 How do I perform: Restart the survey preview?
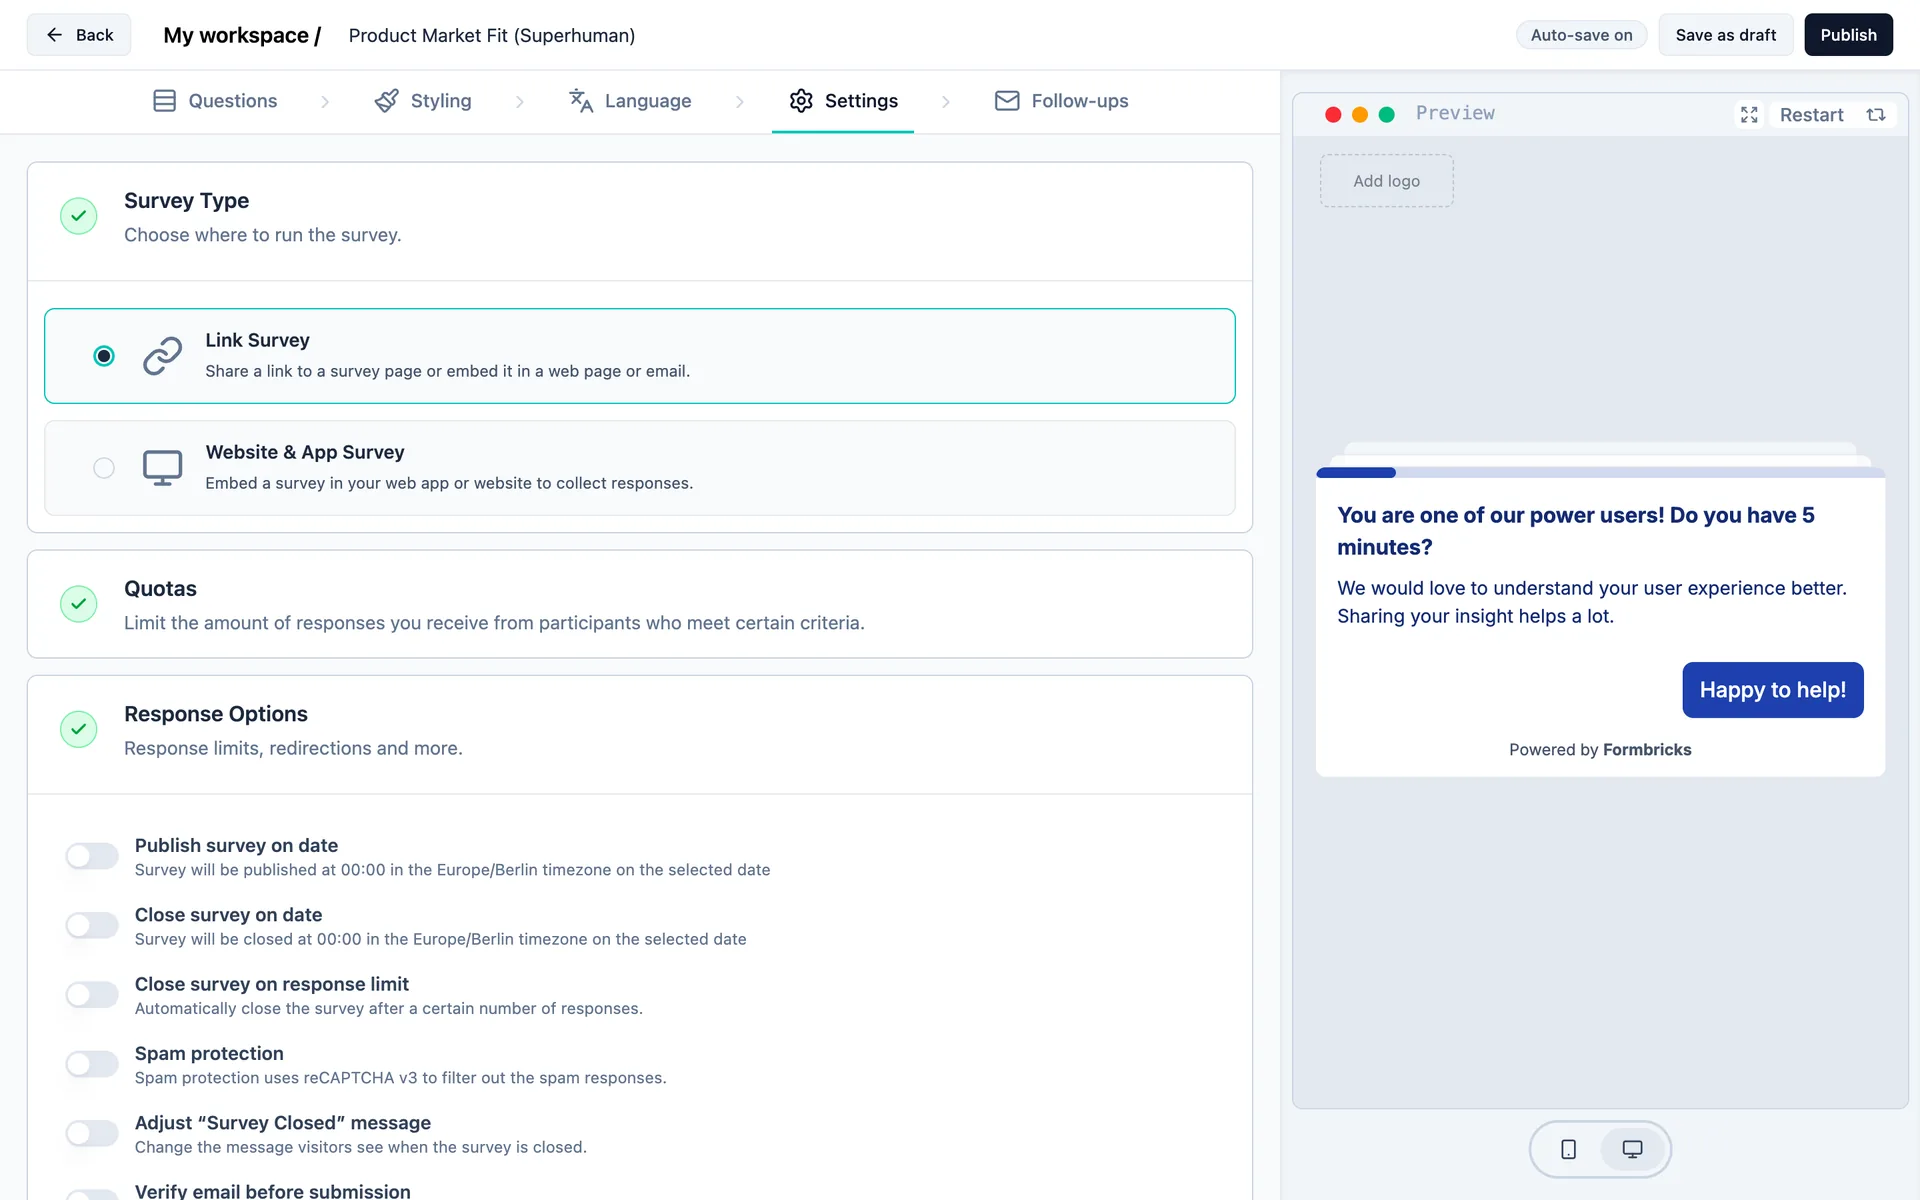coord(1832,115)
